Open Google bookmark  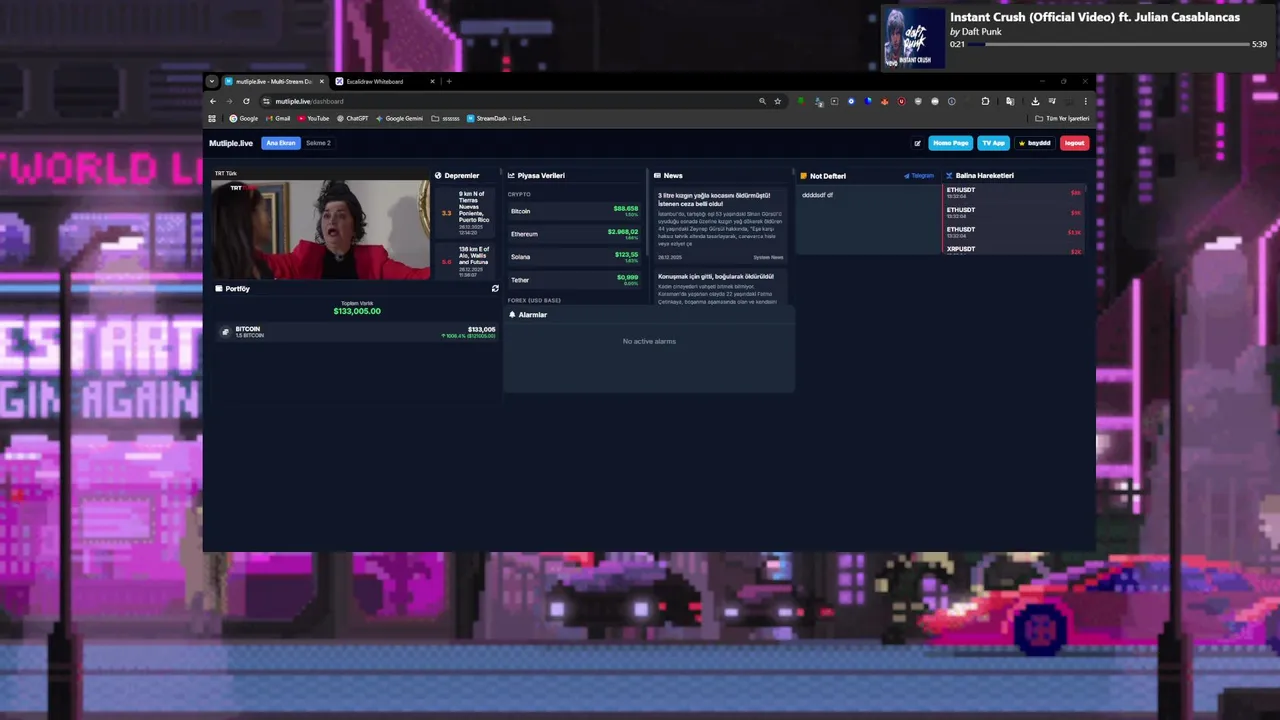pyautogui.click(x=244, y=118)
